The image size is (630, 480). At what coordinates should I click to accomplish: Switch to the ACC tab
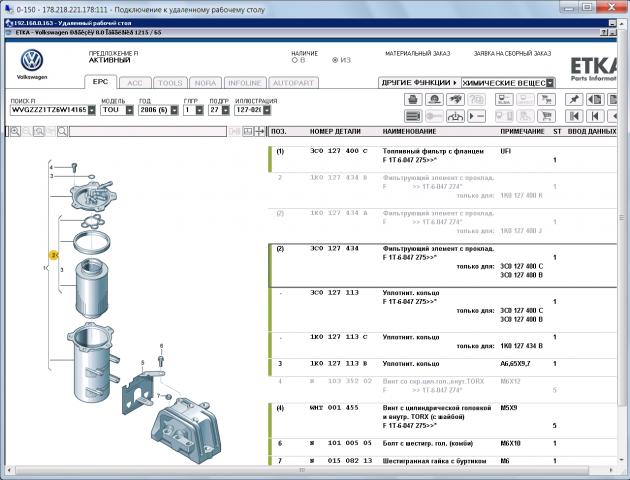135,83
